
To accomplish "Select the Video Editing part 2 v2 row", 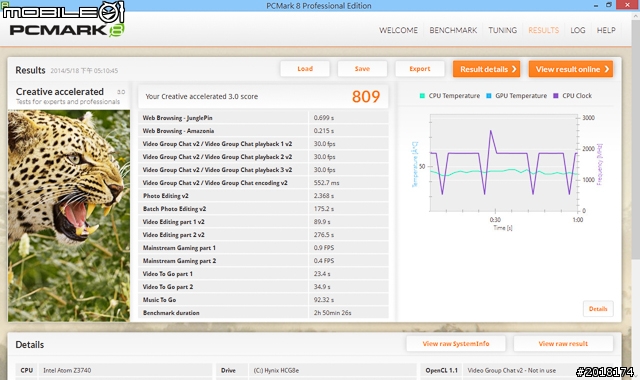I will (x=263, y=235).
